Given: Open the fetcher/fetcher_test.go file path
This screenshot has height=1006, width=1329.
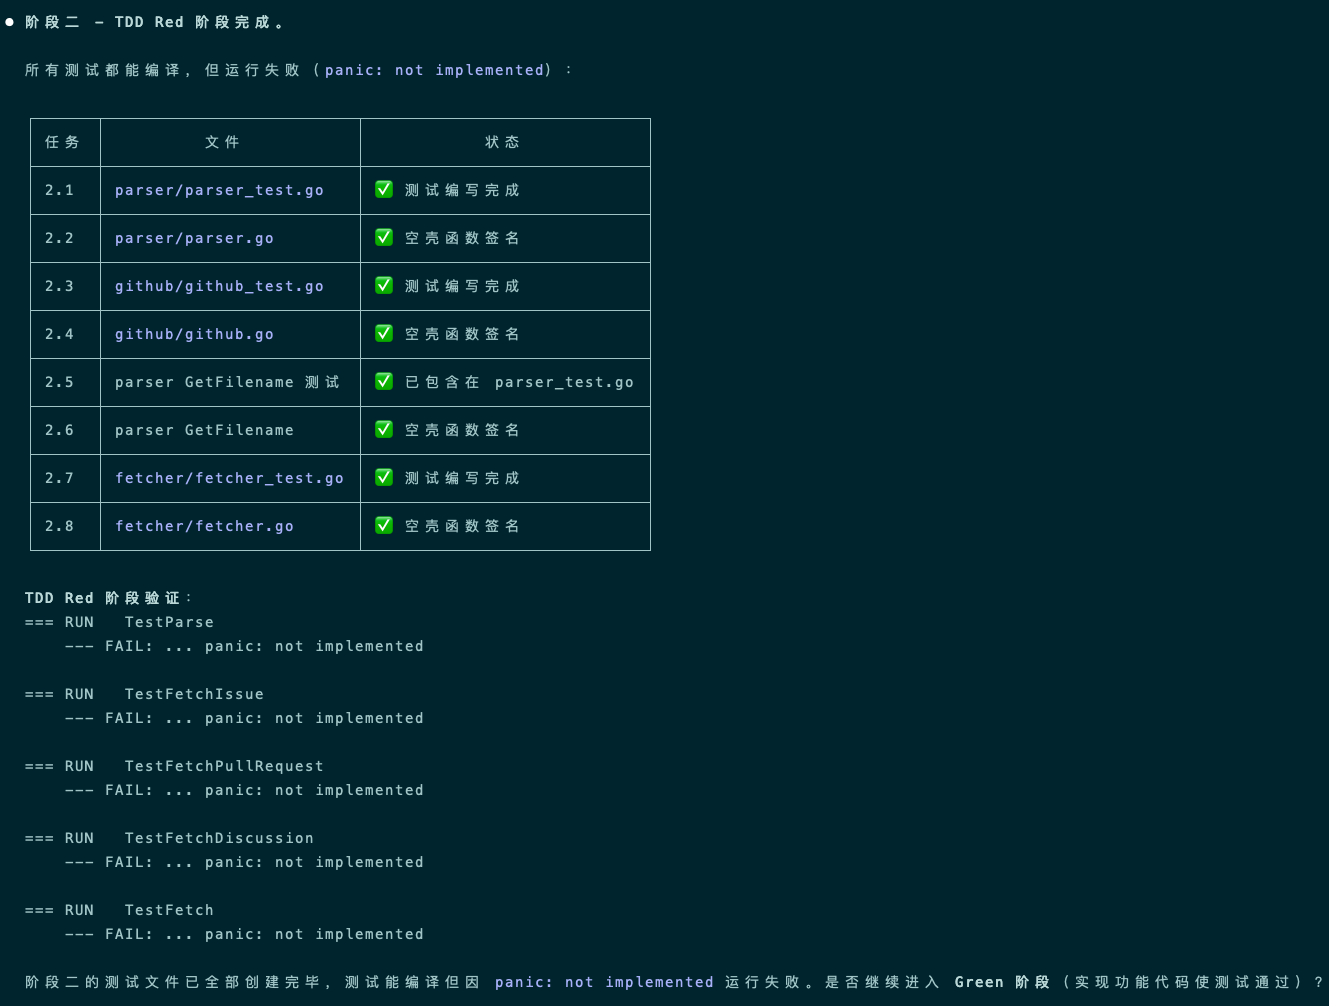Looking at the screenshot, I should (229, 478).
